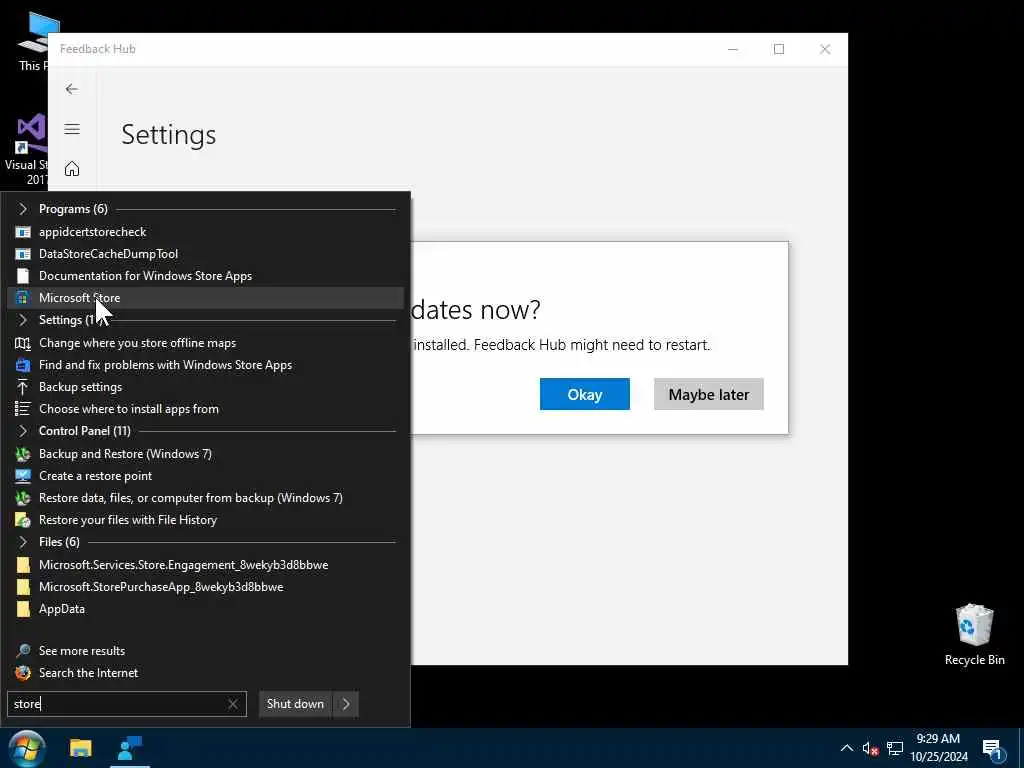
Task: Click the Create a restore point icon
Action: (23, 475)
